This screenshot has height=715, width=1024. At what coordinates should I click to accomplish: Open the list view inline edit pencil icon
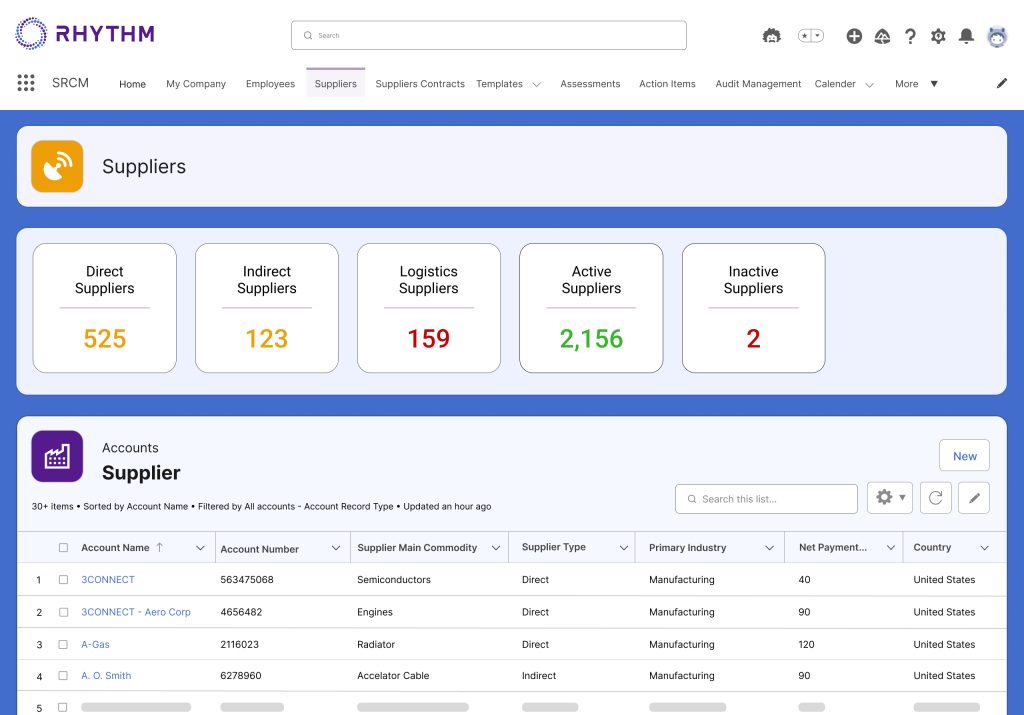click(x=974, y=497)
